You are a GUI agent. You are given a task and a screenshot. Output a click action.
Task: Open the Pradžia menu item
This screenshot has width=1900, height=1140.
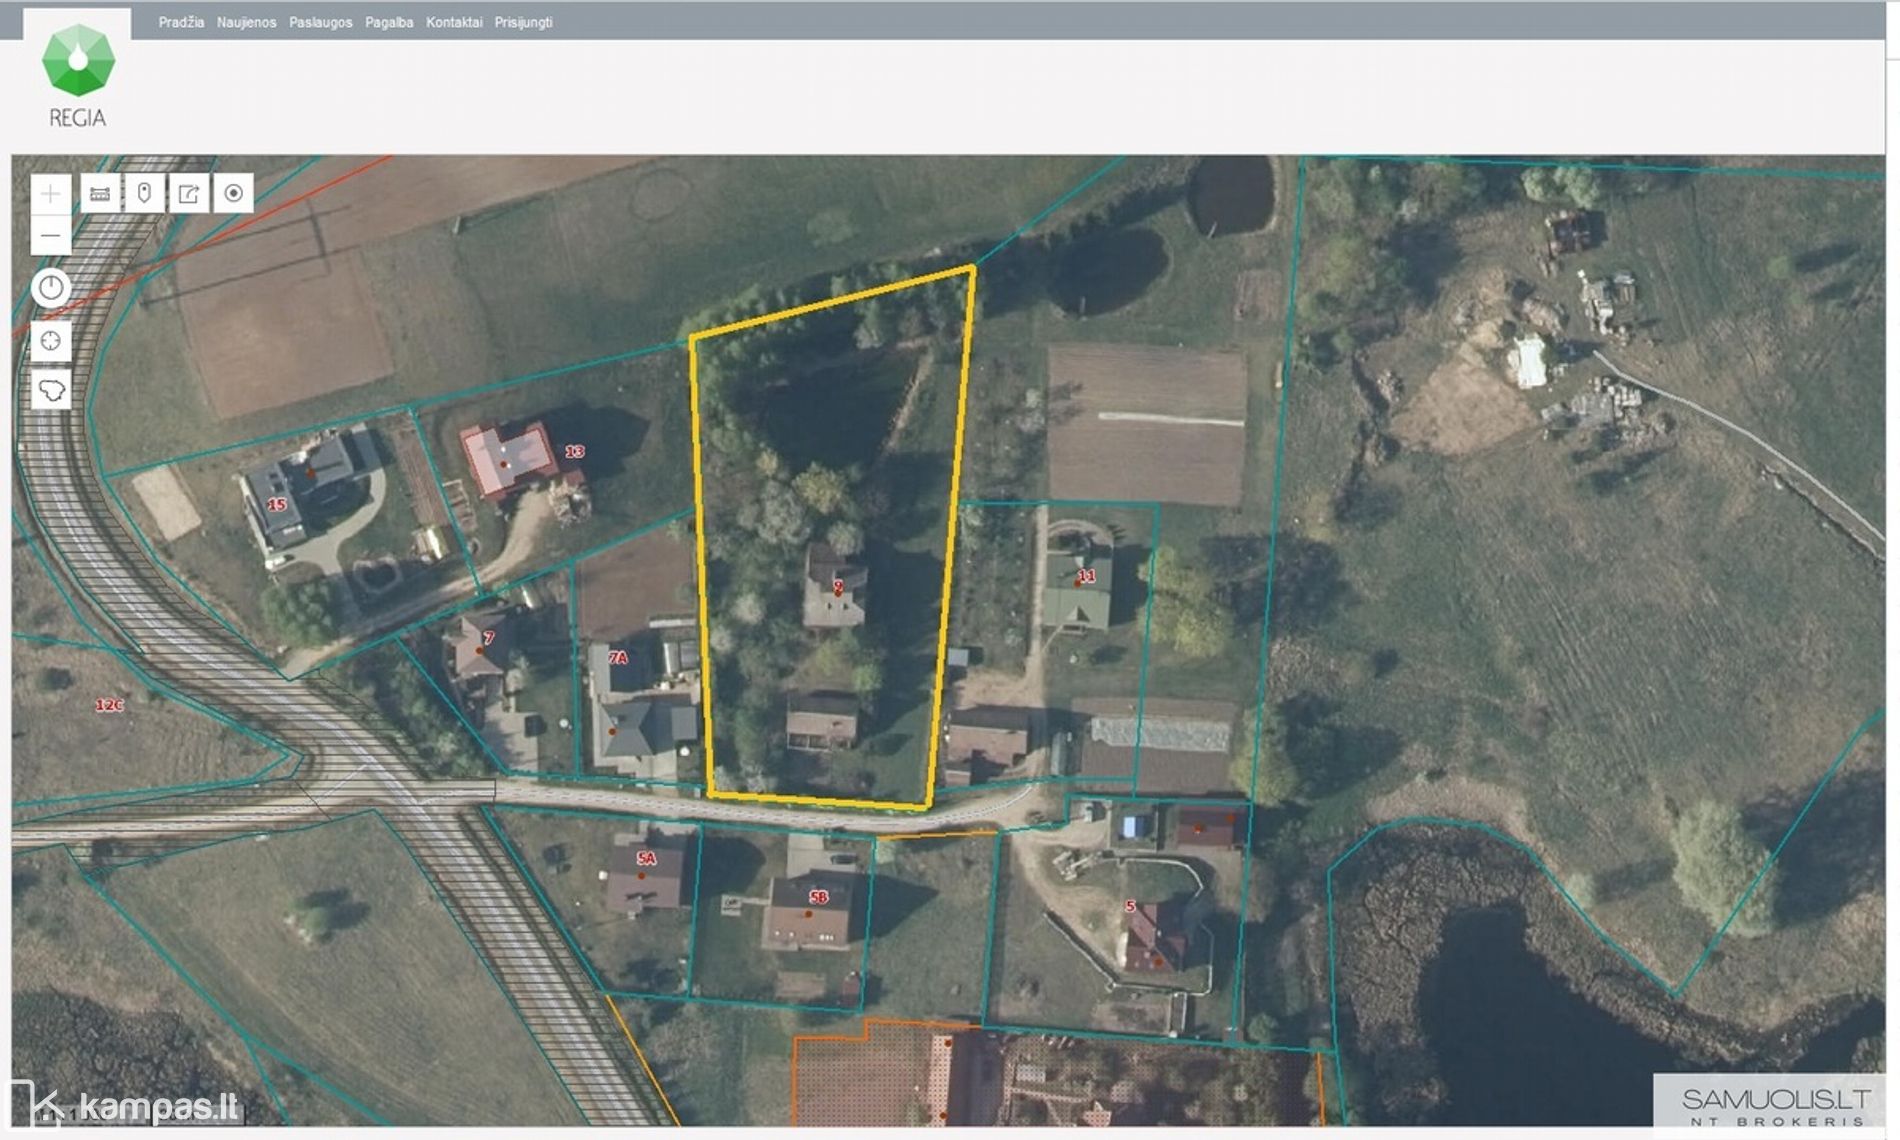[181, 22]
